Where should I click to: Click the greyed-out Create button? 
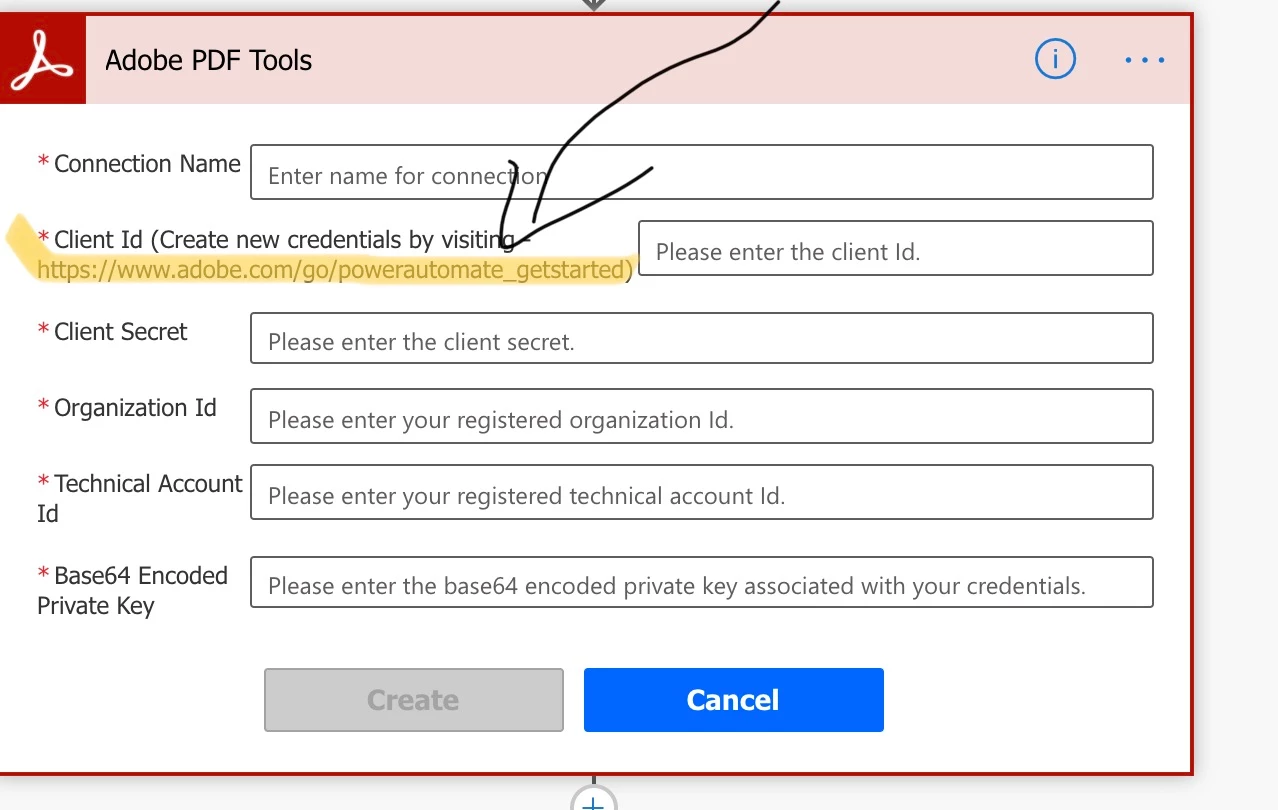pos(414,700)
